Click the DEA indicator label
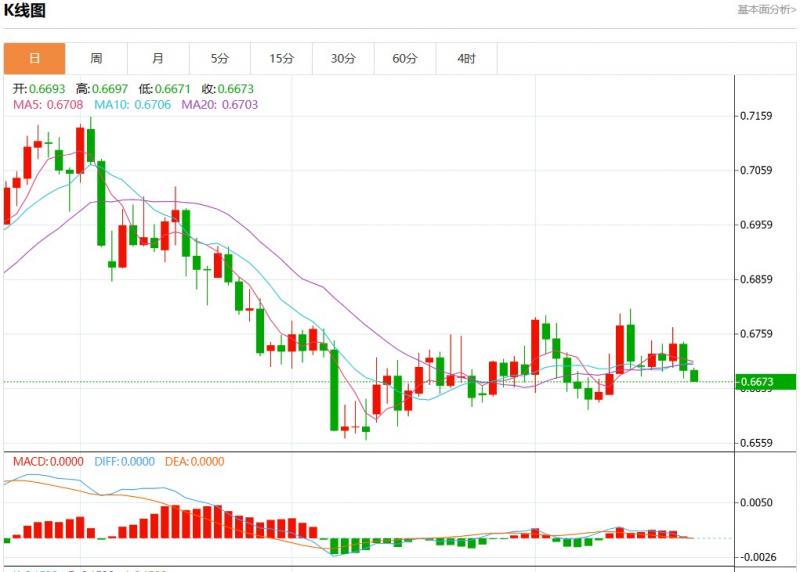 [194, 462]
